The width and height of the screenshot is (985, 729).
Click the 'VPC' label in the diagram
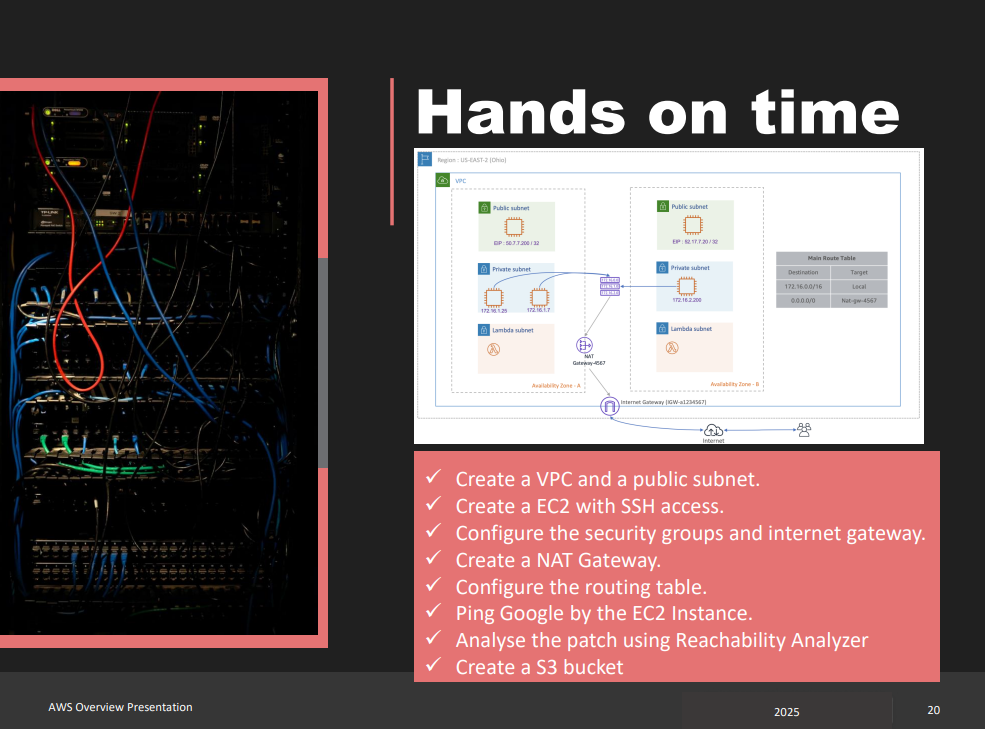460,181
